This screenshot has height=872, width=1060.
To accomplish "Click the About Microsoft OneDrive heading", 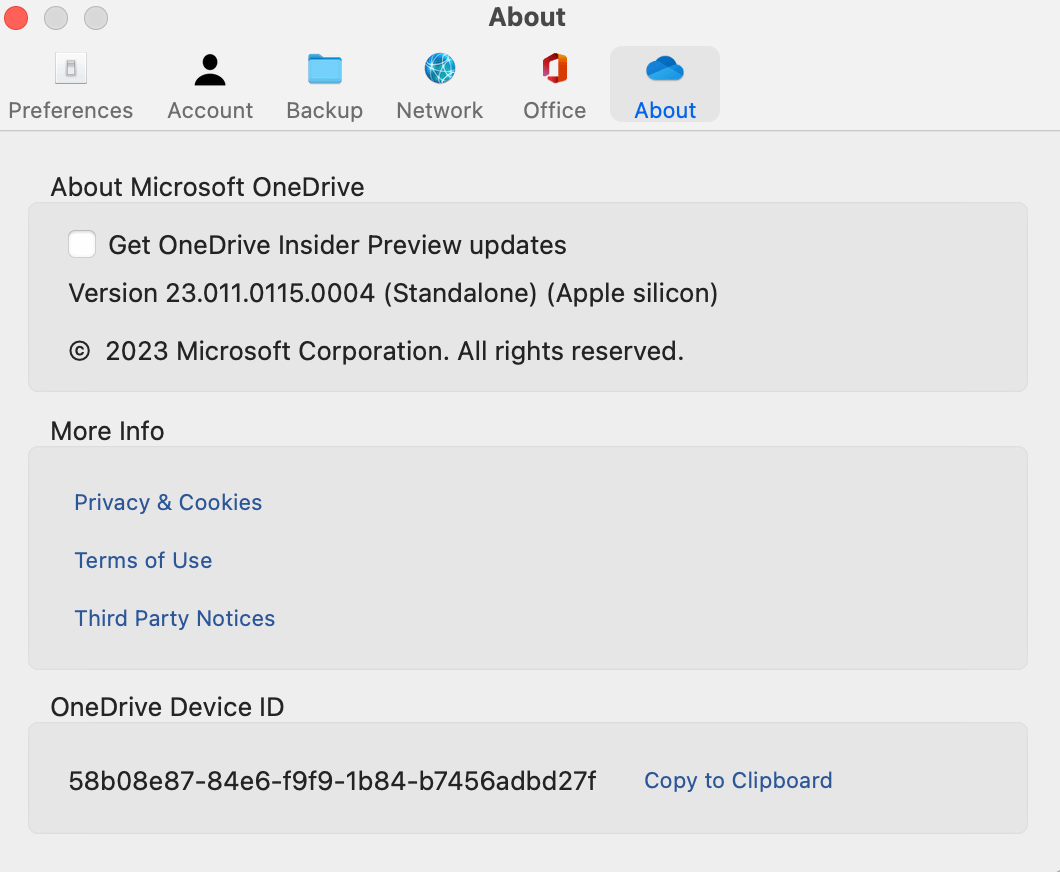I will click(x=208, y=187).
